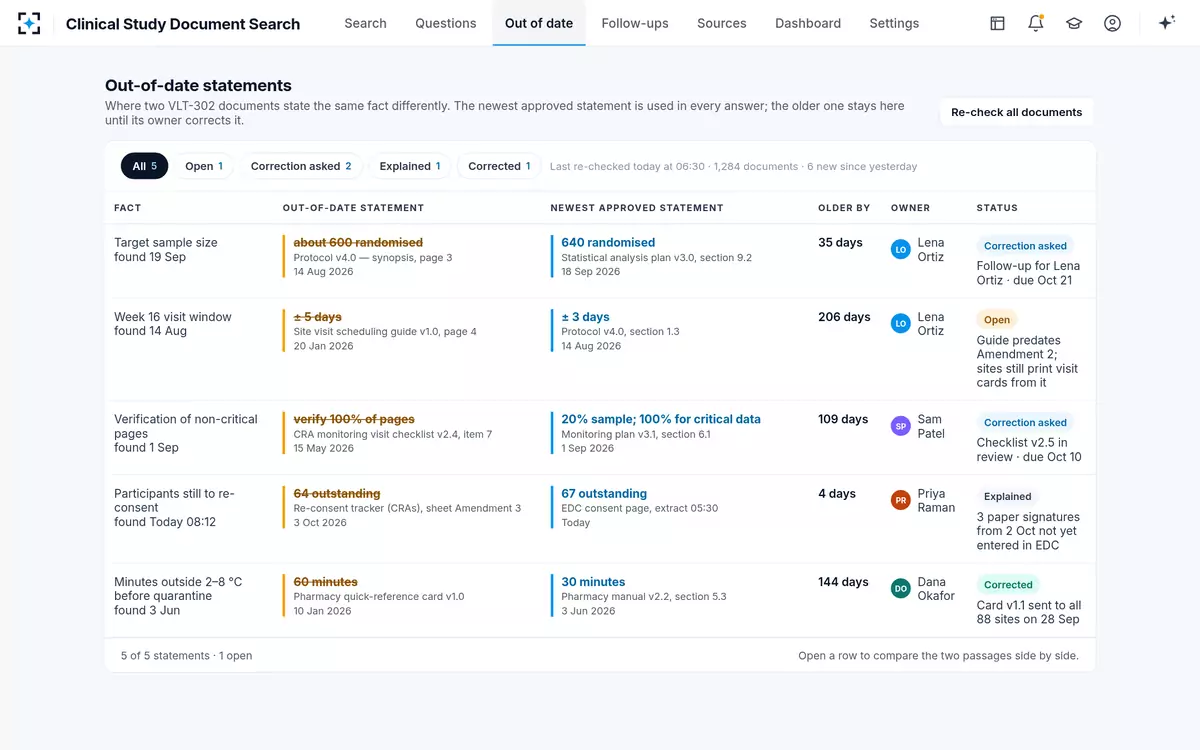Click the STATUS column header
The image size is (1200, 750).
point(997,208)
